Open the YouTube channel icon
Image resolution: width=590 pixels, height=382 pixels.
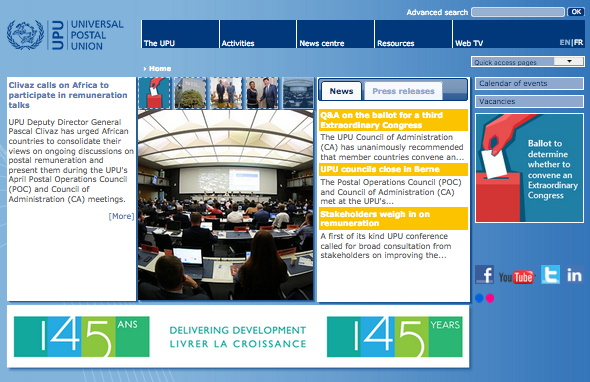tap(516, 277)
